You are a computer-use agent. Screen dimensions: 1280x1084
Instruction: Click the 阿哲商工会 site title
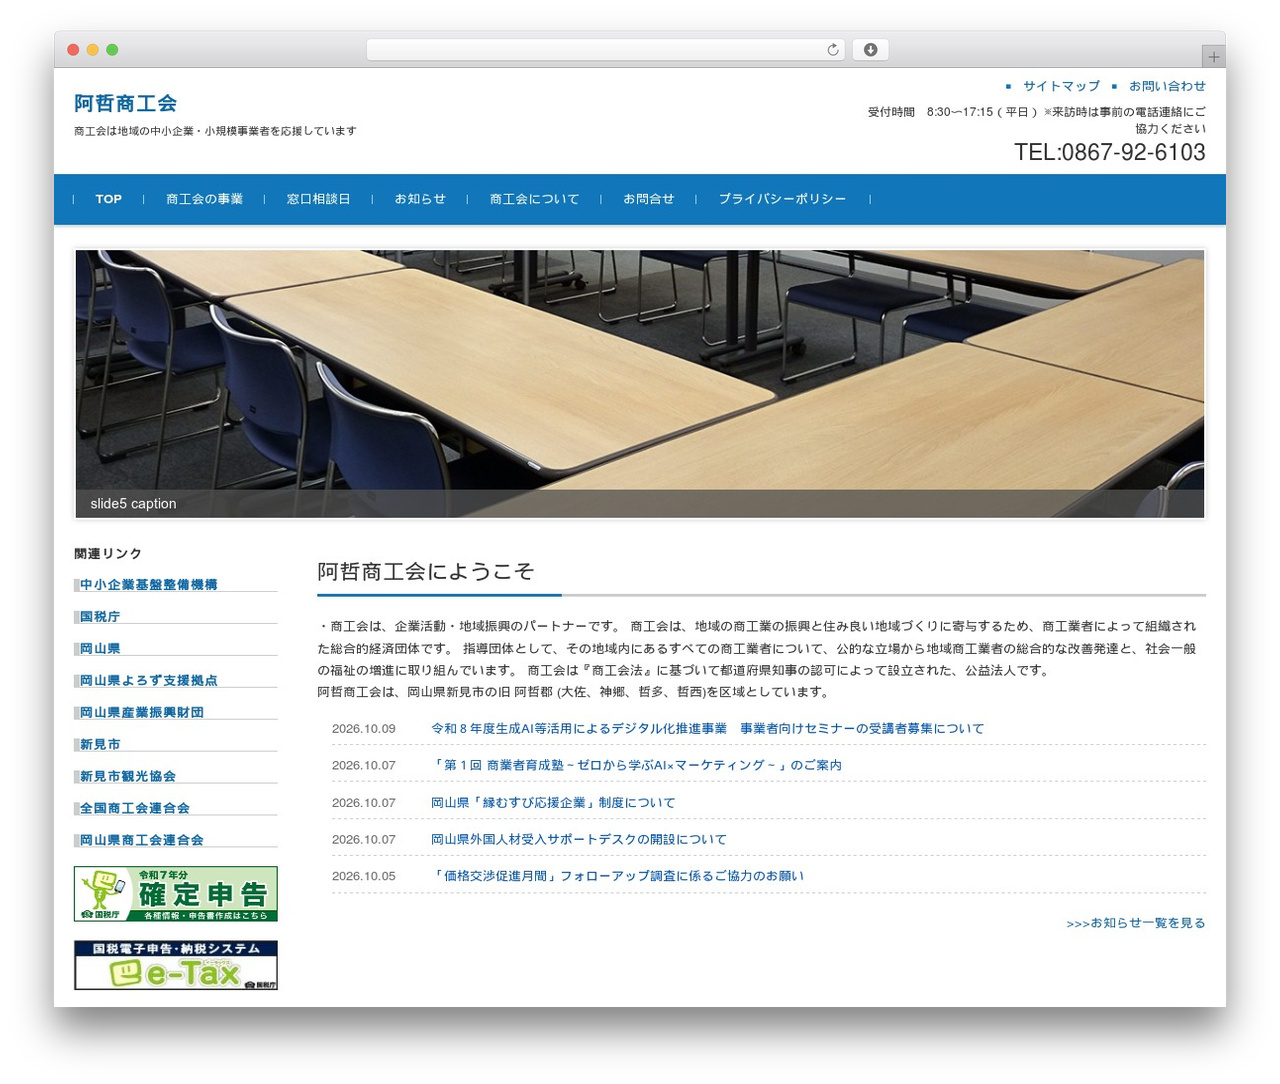125,103
